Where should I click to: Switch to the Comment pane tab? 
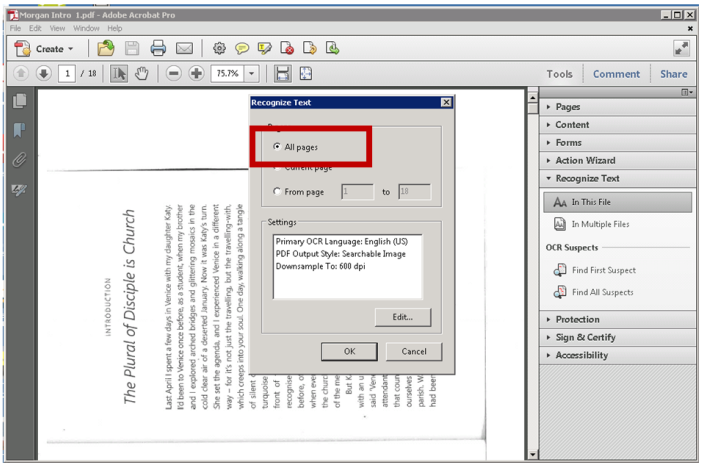pos(616,74)
